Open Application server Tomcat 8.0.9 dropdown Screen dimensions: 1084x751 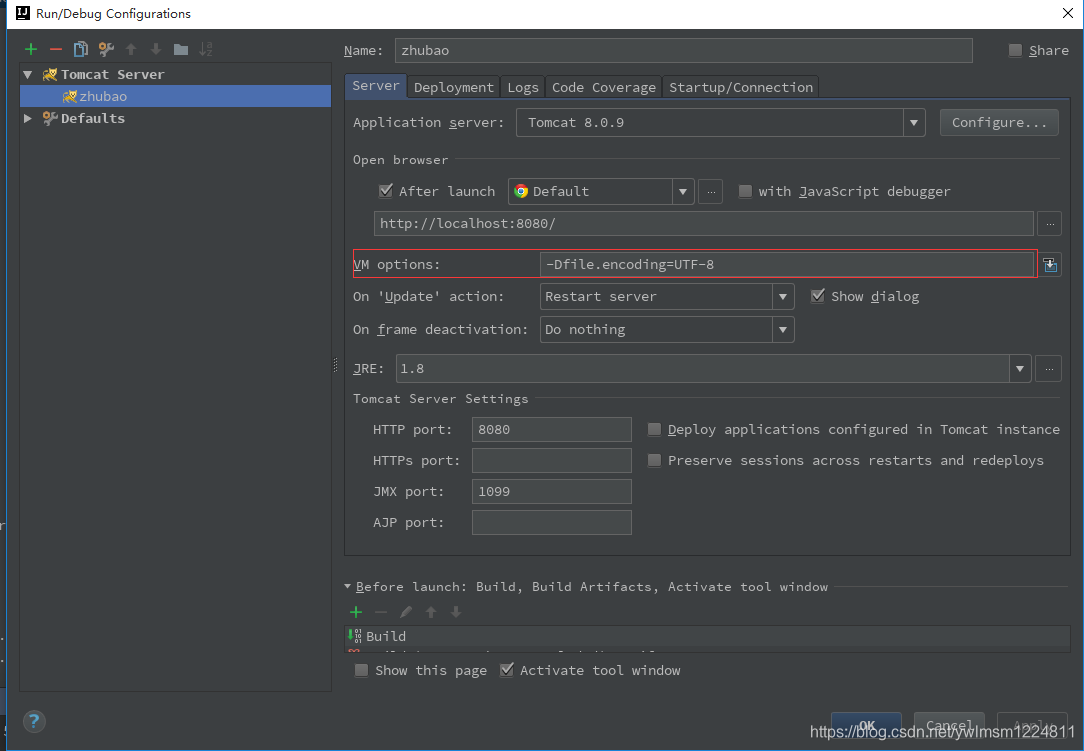(x=914, y=123)
